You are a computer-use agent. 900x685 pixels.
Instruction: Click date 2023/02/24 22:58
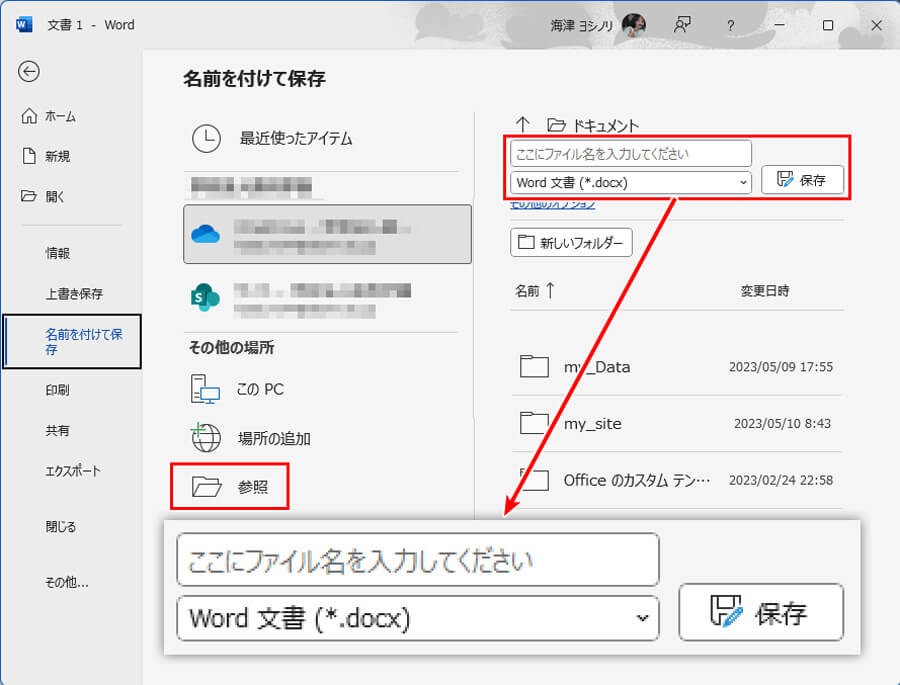[x=781, y=480]
